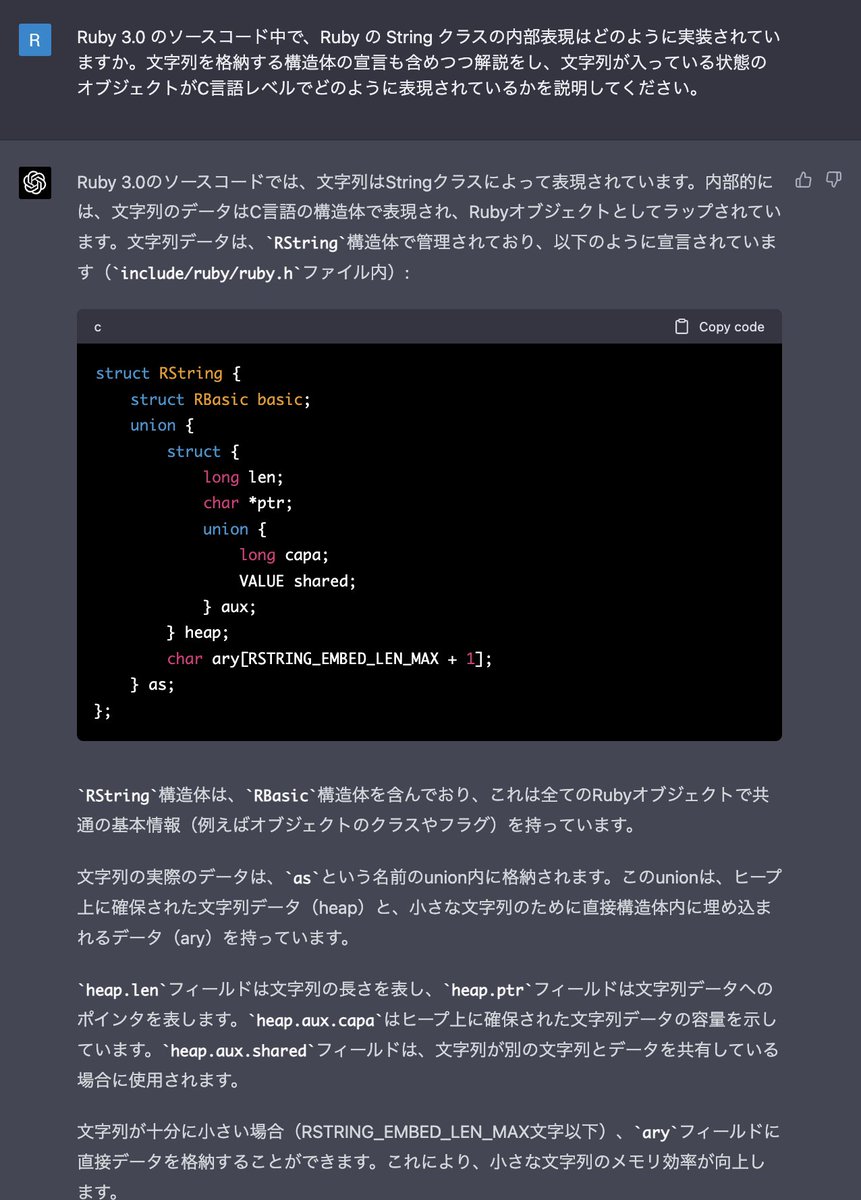Click the '} aux;' code line
The width and height of the screenshot is (861, 1200).
pos(230,607)
